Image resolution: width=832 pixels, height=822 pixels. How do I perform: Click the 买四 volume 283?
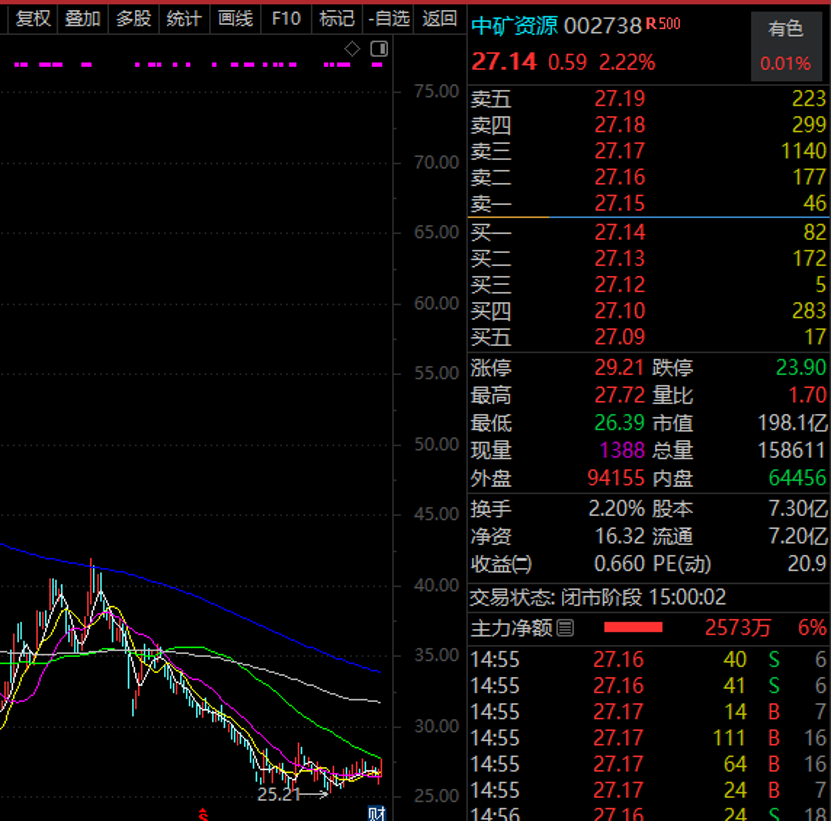click(809, 310)
